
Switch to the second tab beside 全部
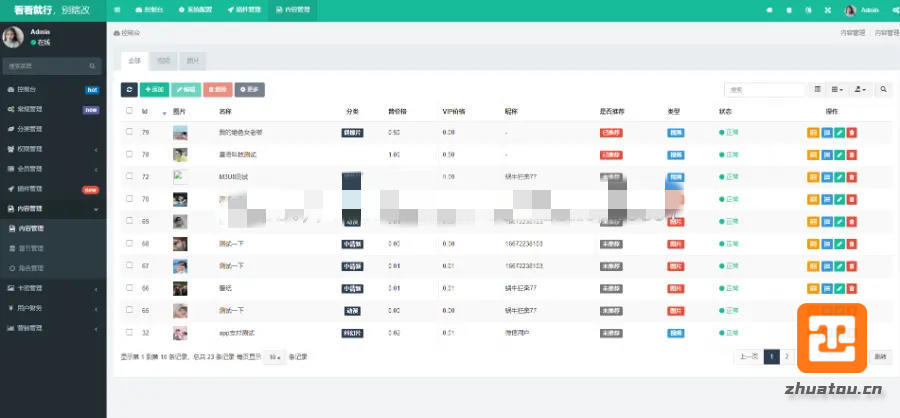tap(163, 61)
